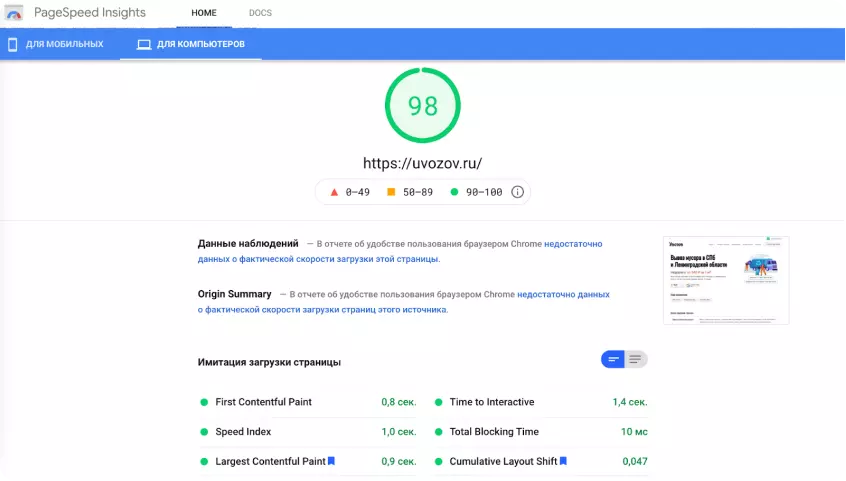Click the Largest Contentful Paint metric label
This screenshot has width=846, height=481.
tap(270, 461)
